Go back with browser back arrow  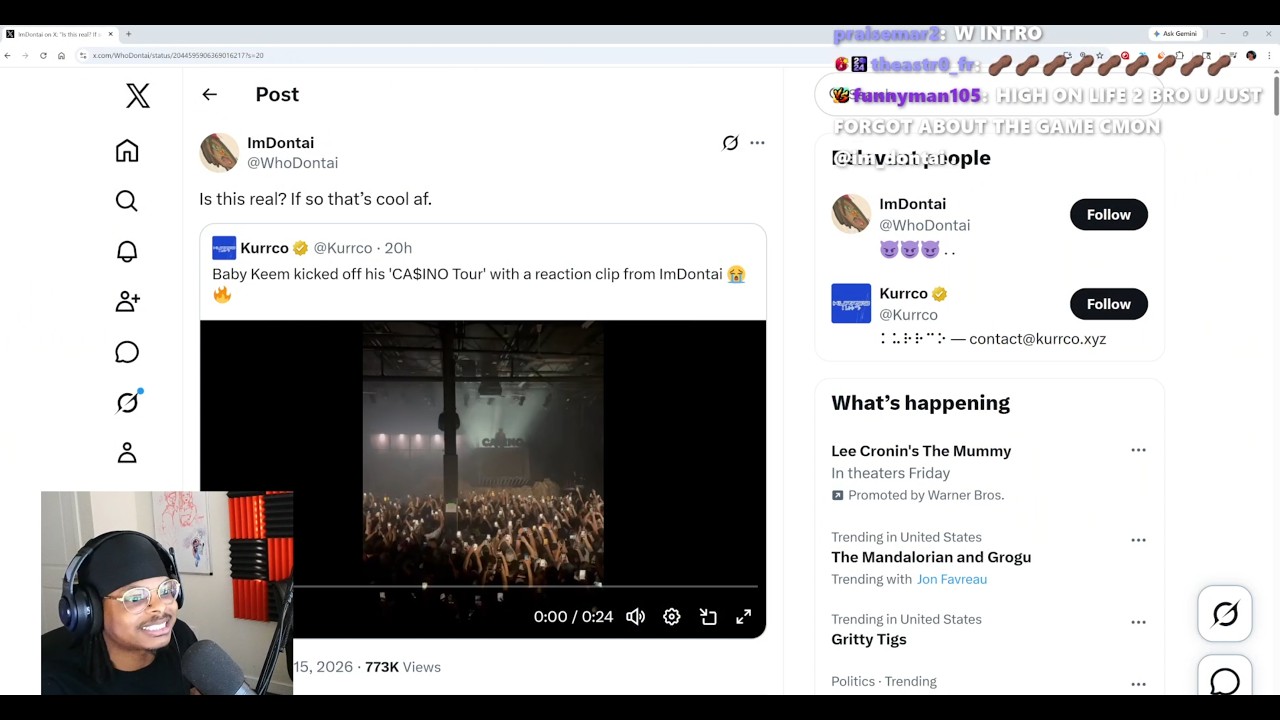tap(8, 55)
